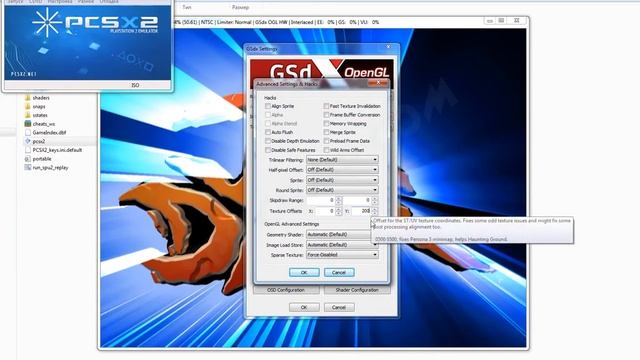The width and height of the screenshot is (640, 360).
Task: Click the second Skipdraw Range spinner arrows
Action: [375, 200]
